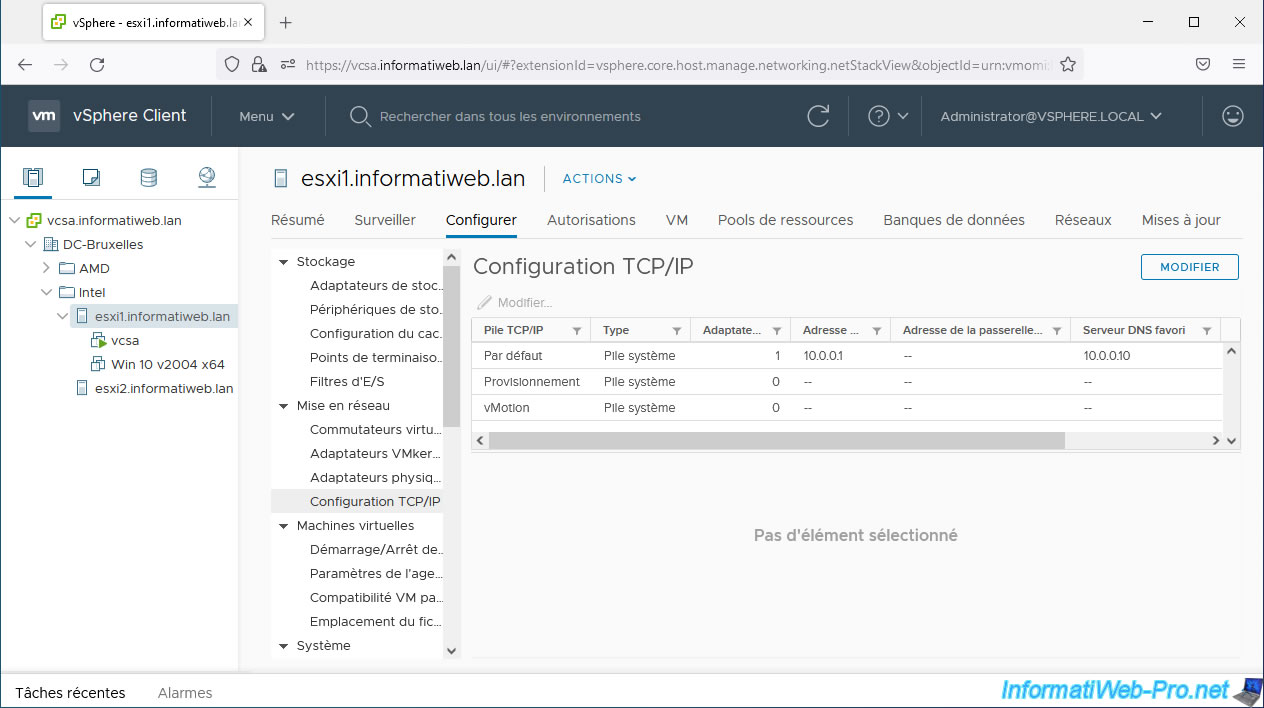
Task: Close the vSphere browser tab
Action: click(248, 22)
